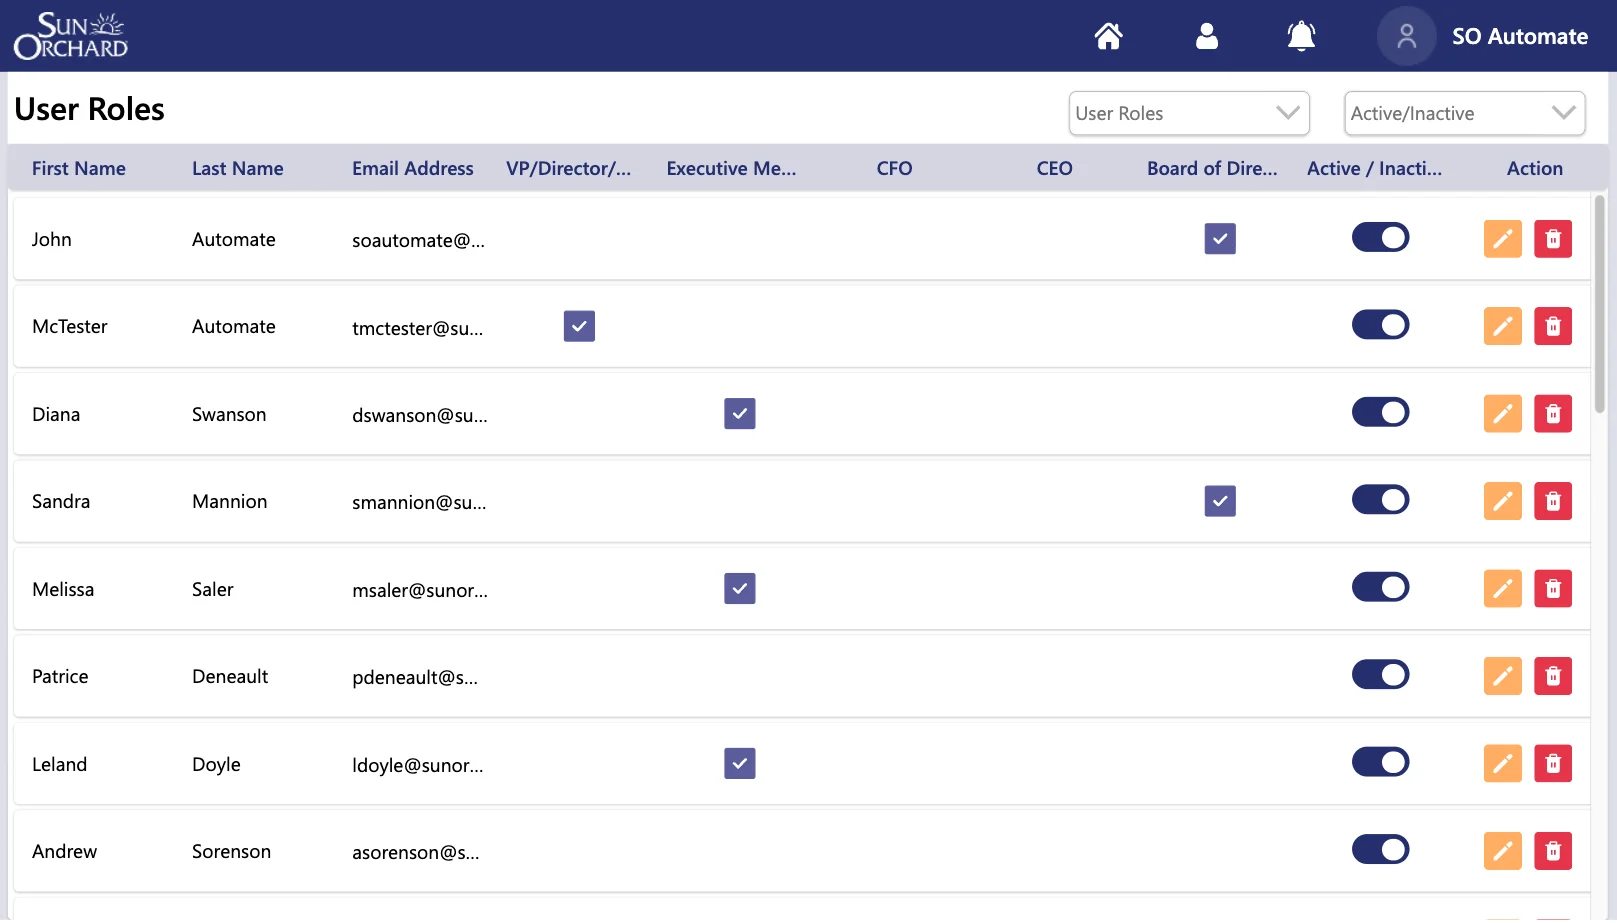Screen dimensions: 1617x923
Task: Uncheck Sandra Mannion's Board of Directors checkbox
Action: (1219, 501)
